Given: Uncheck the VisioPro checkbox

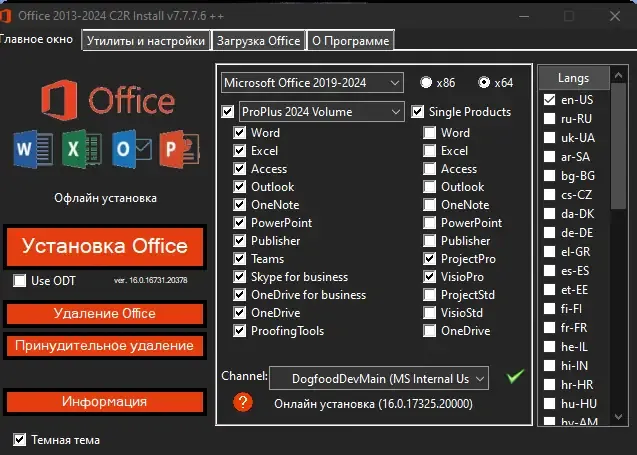Looking at the screenshot, I should (429, 277).
